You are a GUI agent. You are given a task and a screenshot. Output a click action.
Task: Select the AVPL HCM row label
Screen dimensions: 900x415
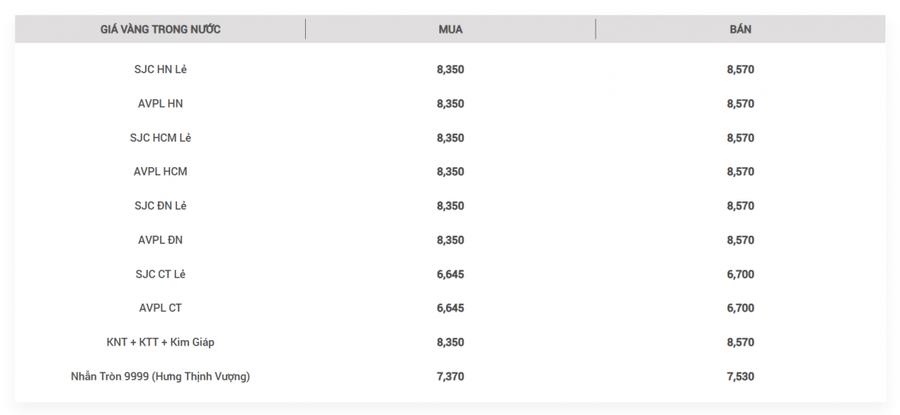pos(160,172)
